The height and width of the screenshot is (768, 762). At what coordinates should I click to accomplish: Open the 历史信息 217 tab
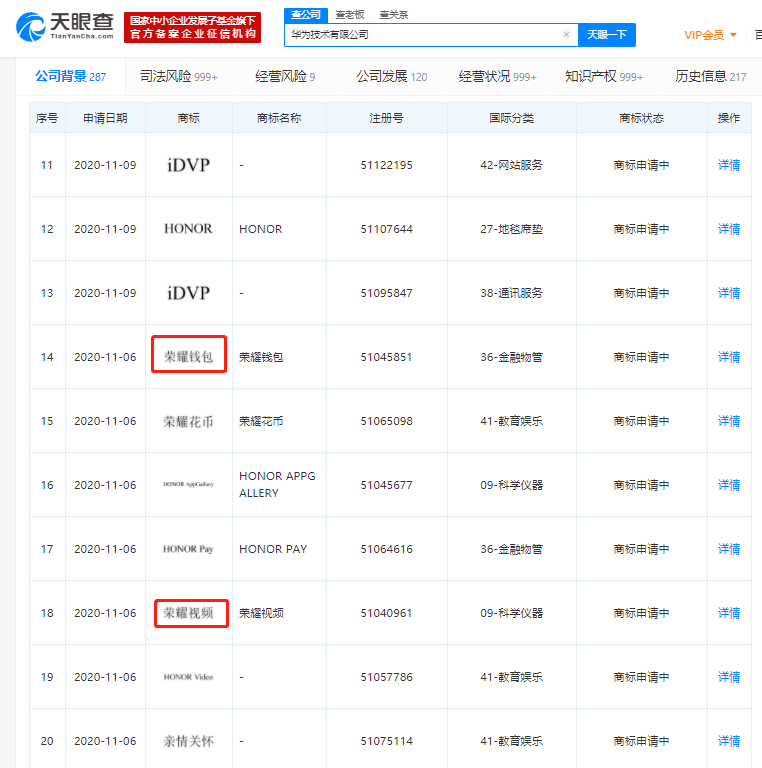click(x=711, y=76)
